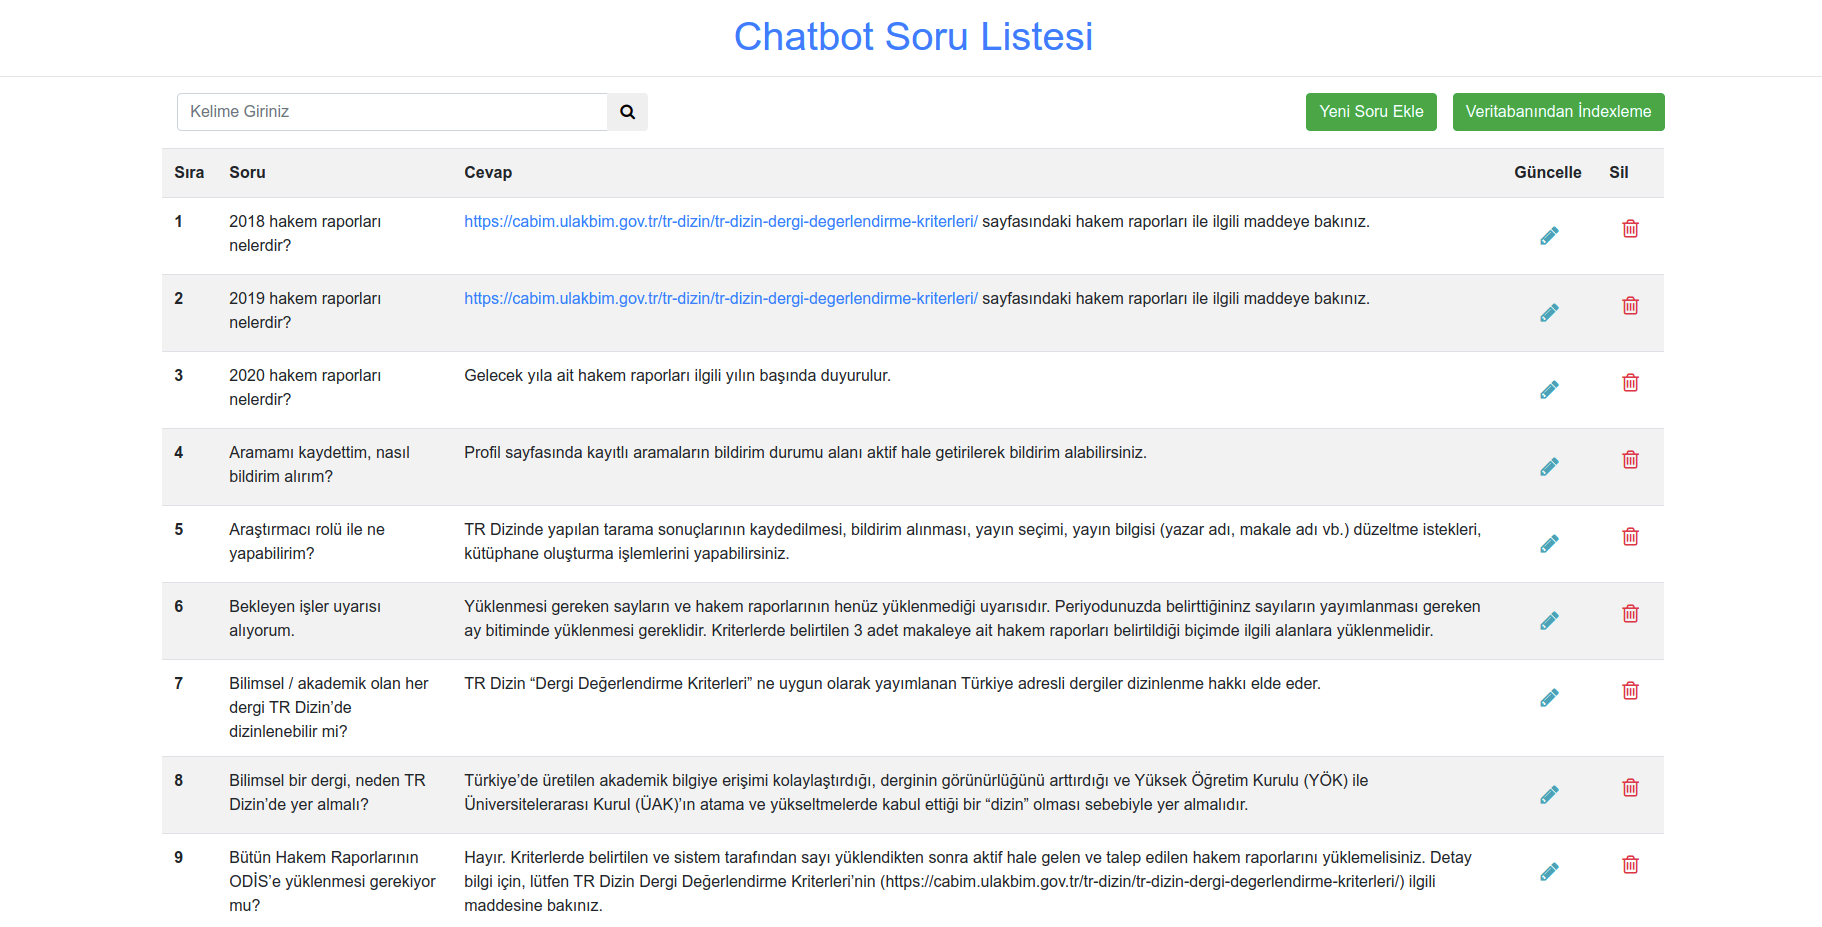Click the search magnifier icon button
The height and width of the screenshot is (927, 1822).
(627, 112)
